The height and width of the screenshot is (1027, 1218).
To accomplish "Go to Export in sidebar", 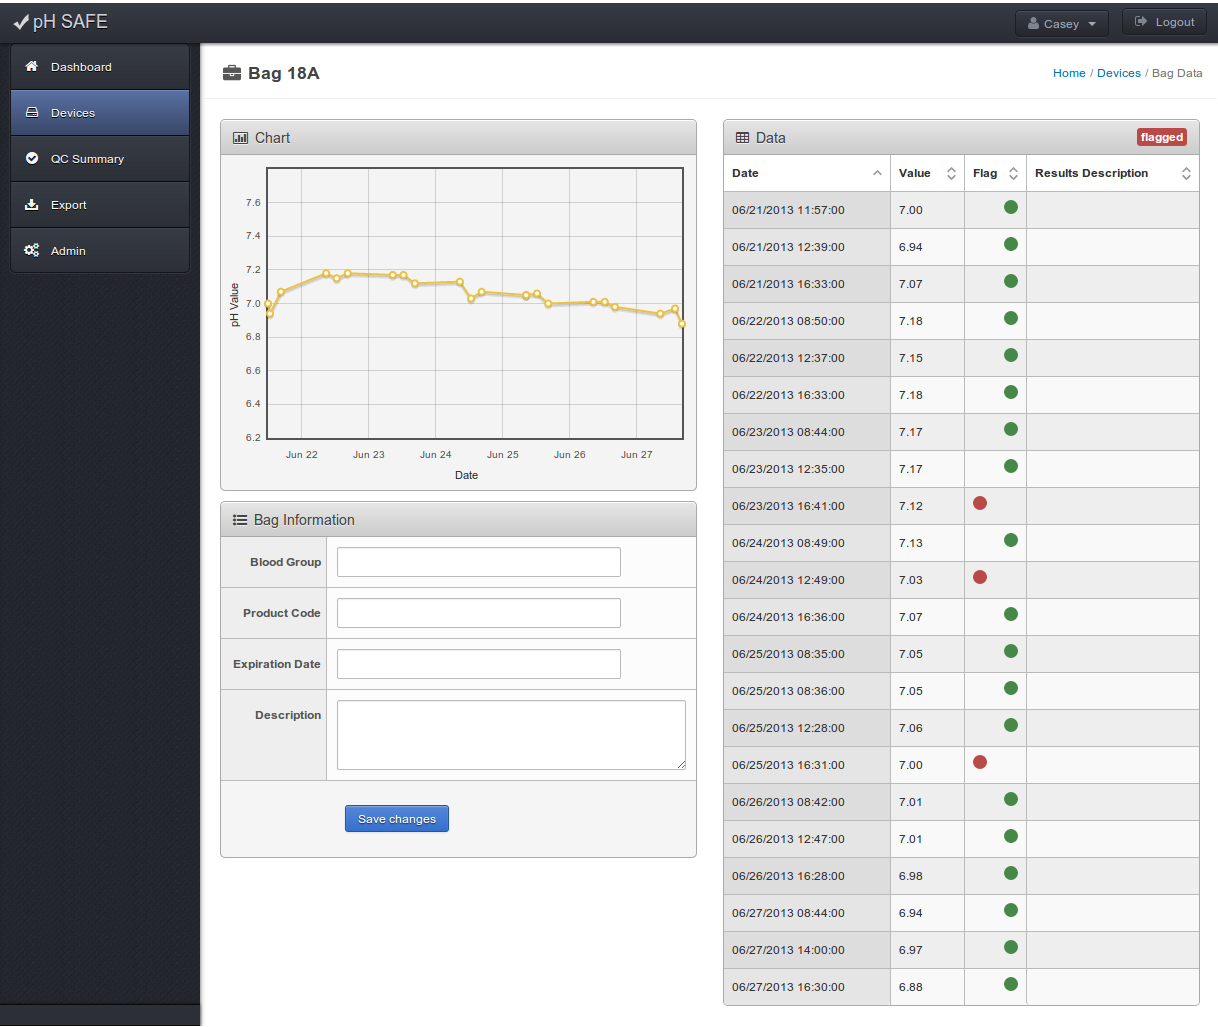I will tap(100, 205).
